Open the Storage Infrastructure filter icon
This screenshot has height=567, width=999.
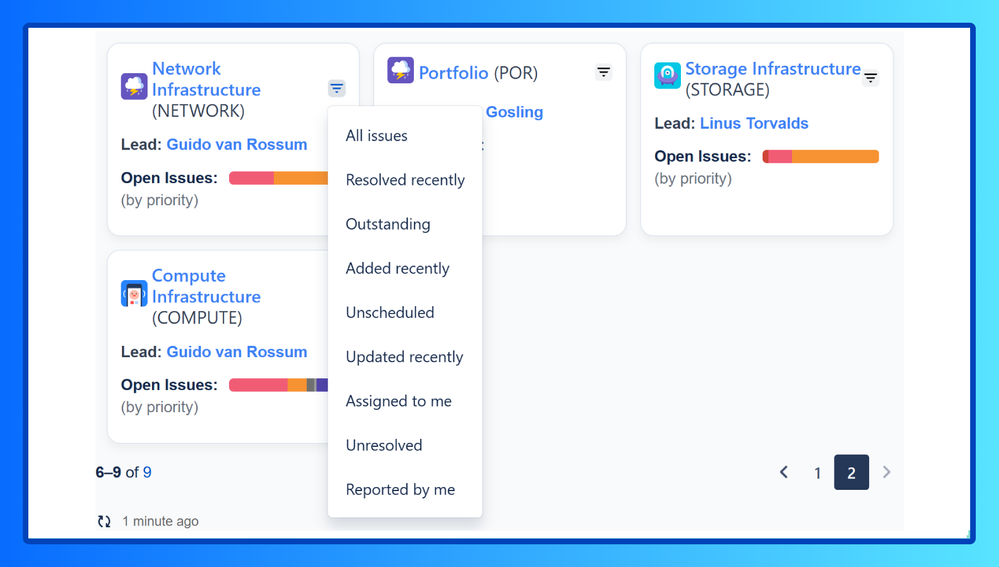click(870, 78)
